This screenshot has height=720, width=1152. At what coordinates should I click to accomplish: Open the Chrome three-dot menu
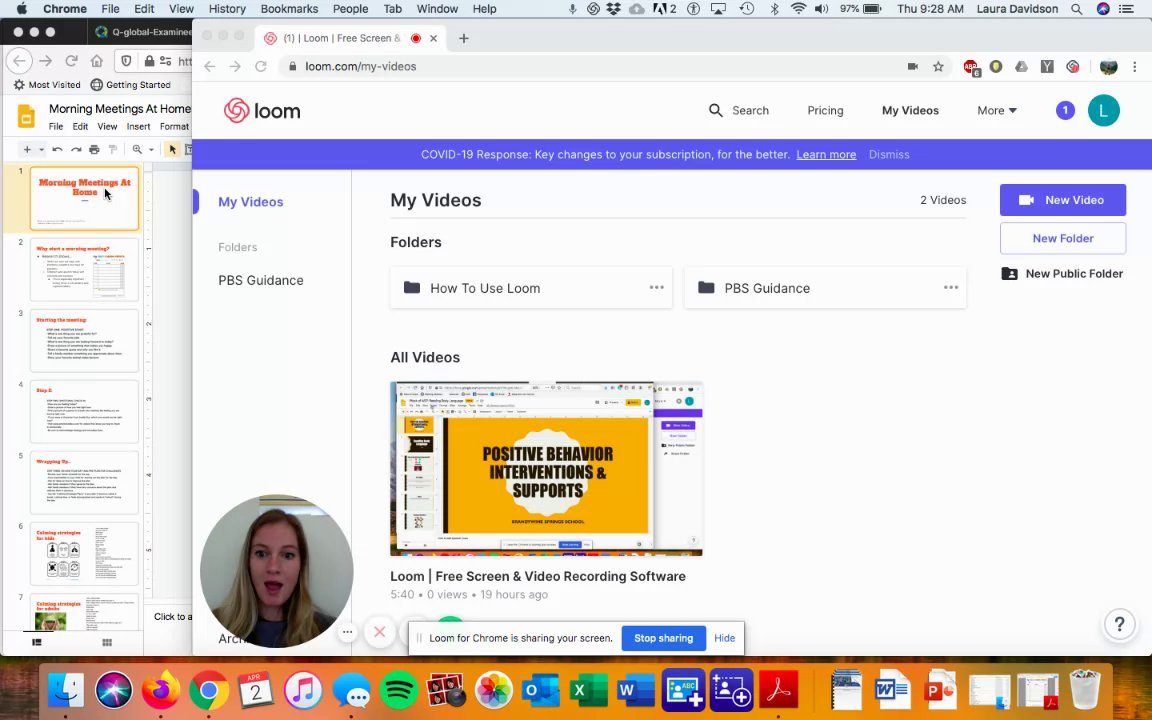coord(1134,66)
